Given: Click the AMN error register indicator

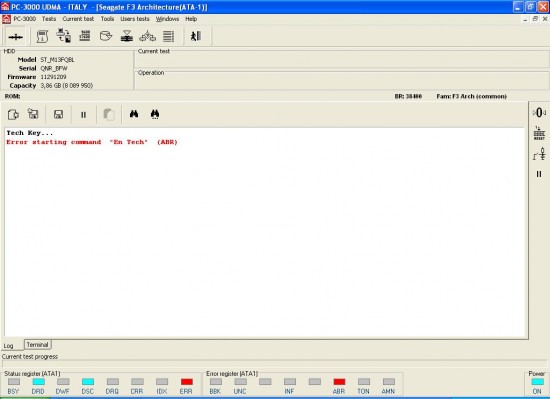Looking at the screenshot, I should (389, 381).
